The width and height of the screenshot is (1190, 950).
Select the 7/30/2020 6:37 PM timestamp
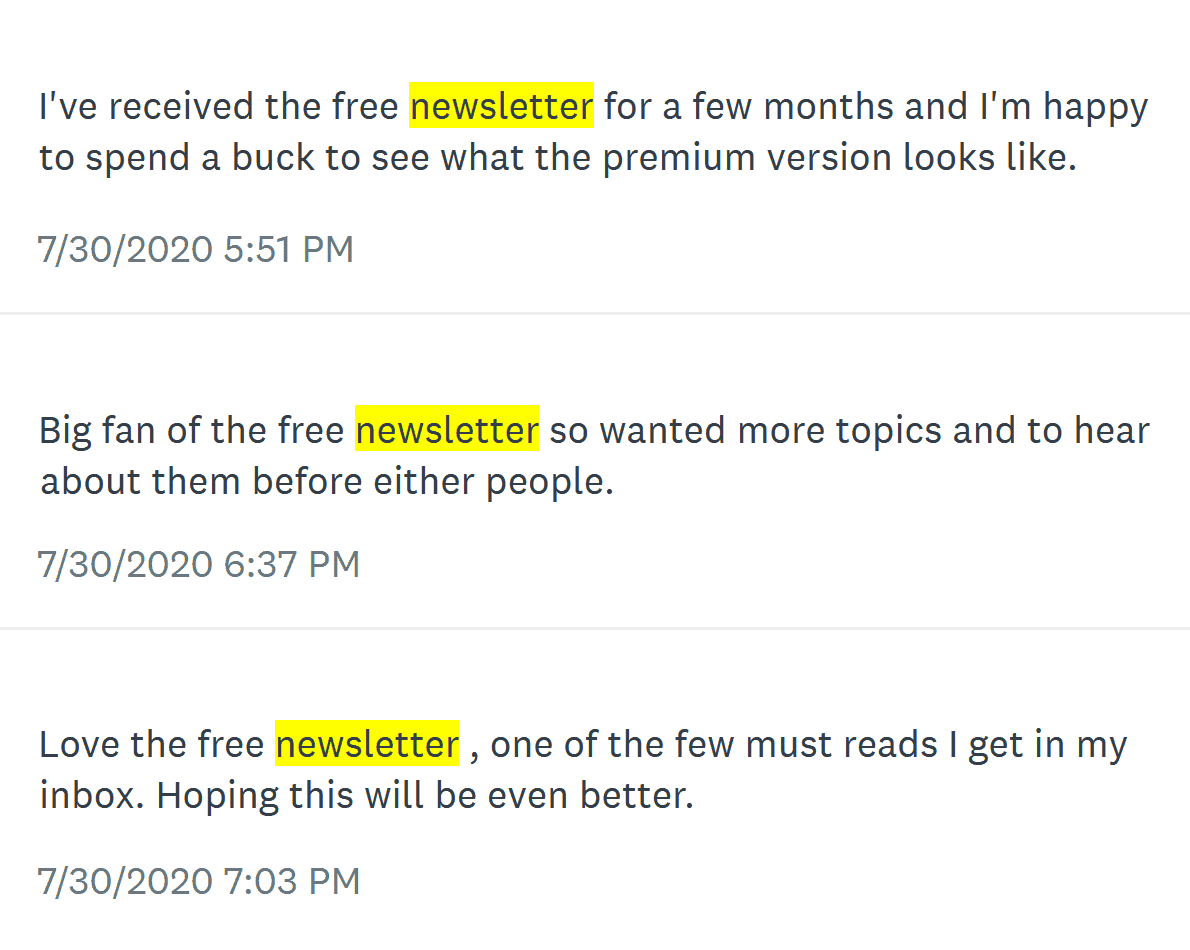tap(199, 564)
